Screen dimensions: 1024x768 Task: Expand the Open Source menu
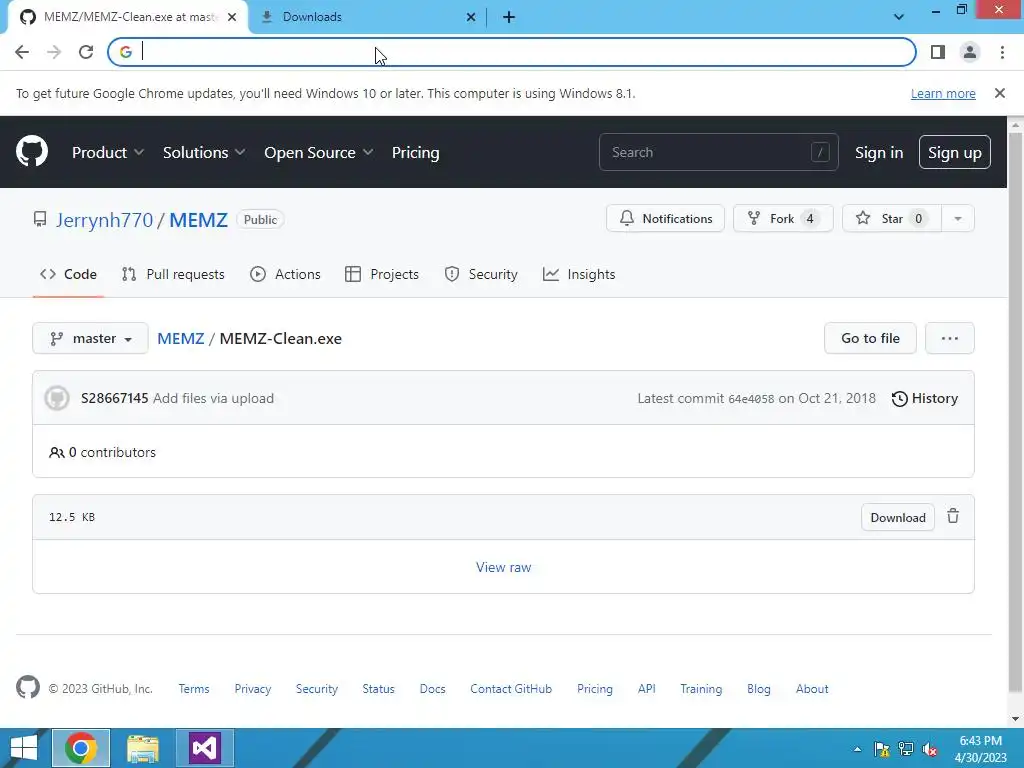point(319,152)
